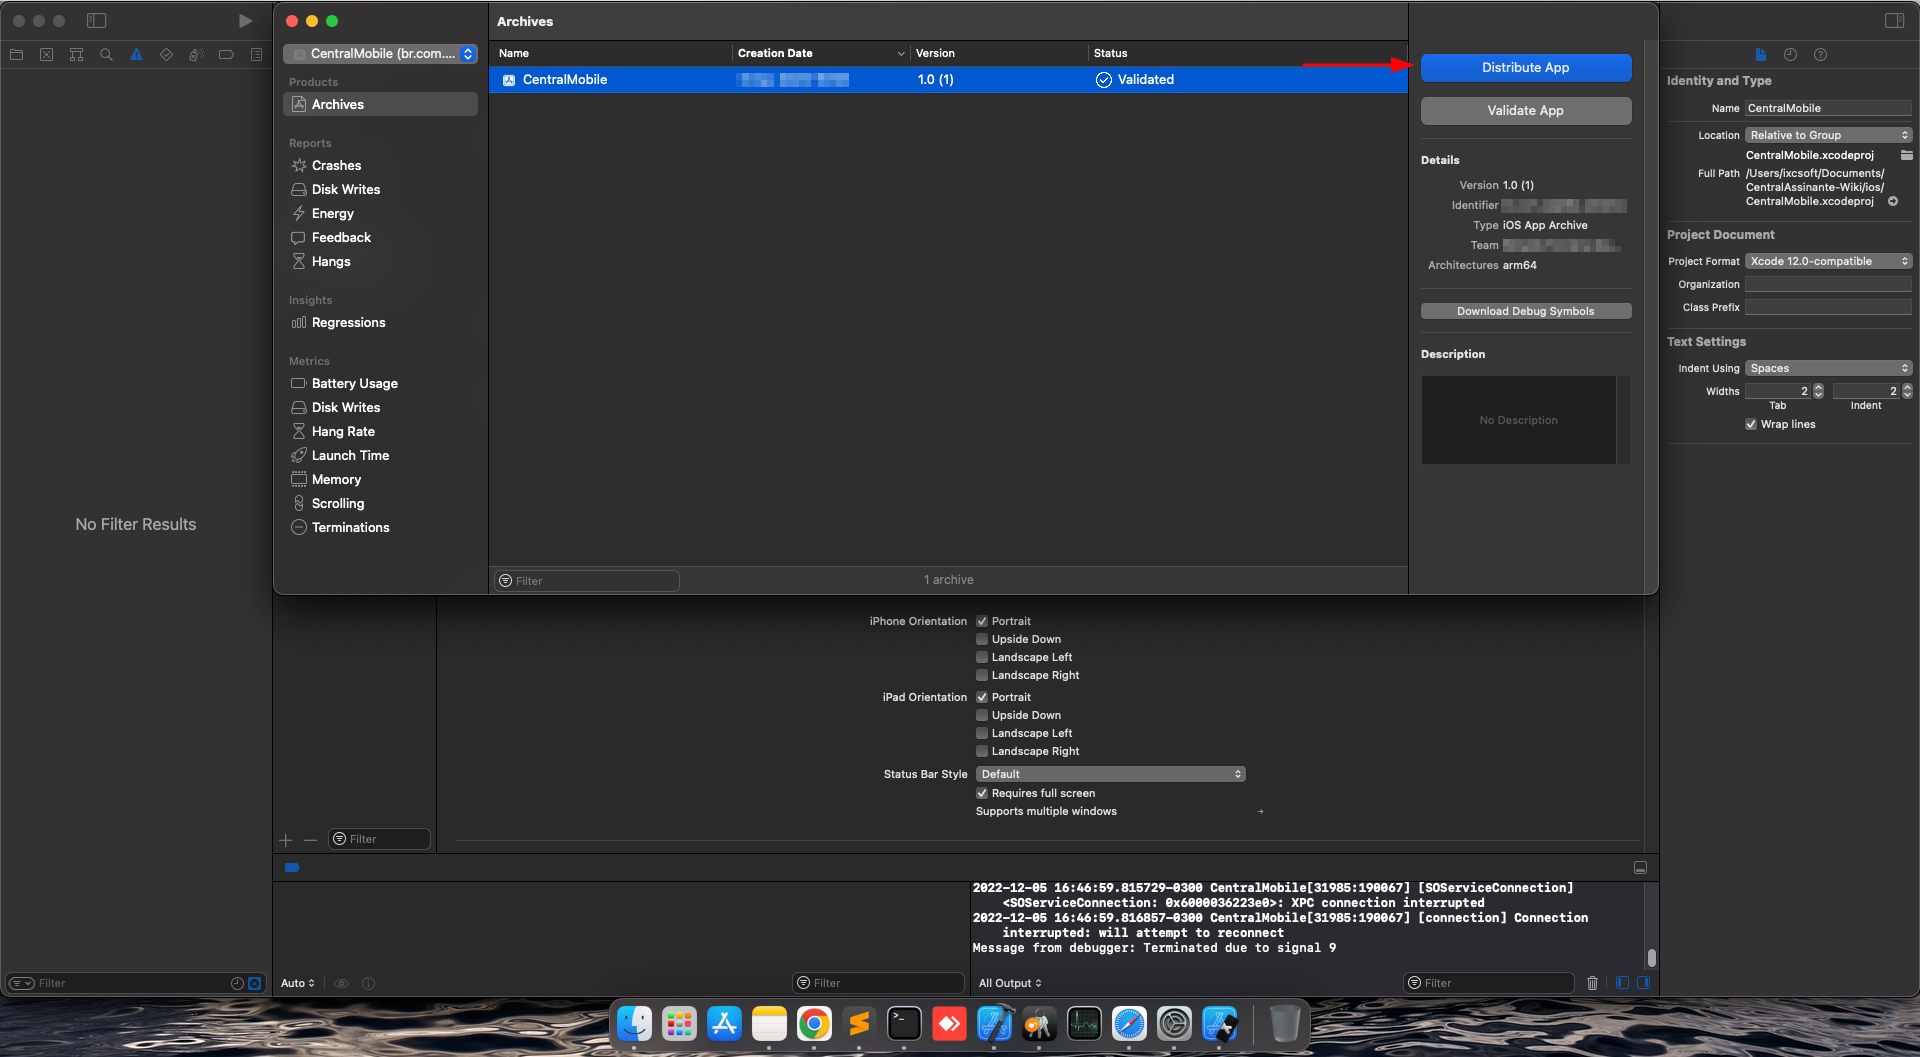Sort archives by Creation Date column
The width and height of the screenshot is (1920, 1057).
point(820,53)
